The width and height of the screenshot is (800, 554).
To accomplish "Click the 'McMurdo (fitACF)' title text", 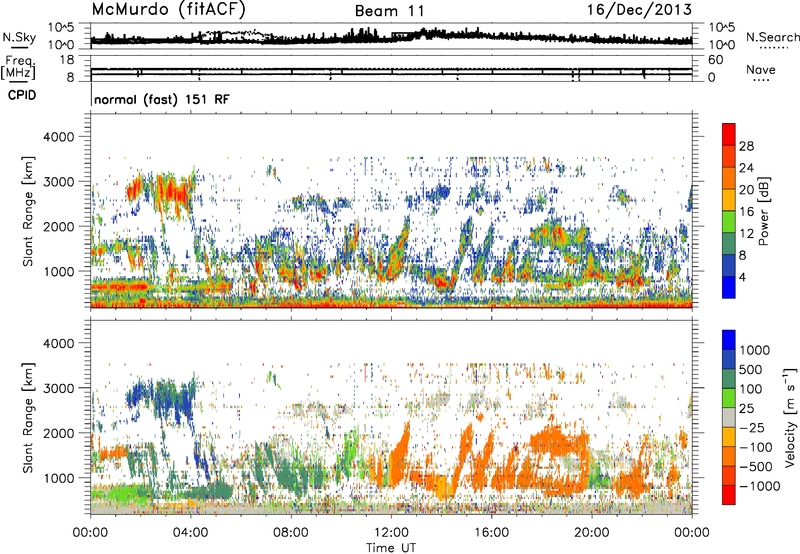I will pyautogui.click(x=168, y=10).
